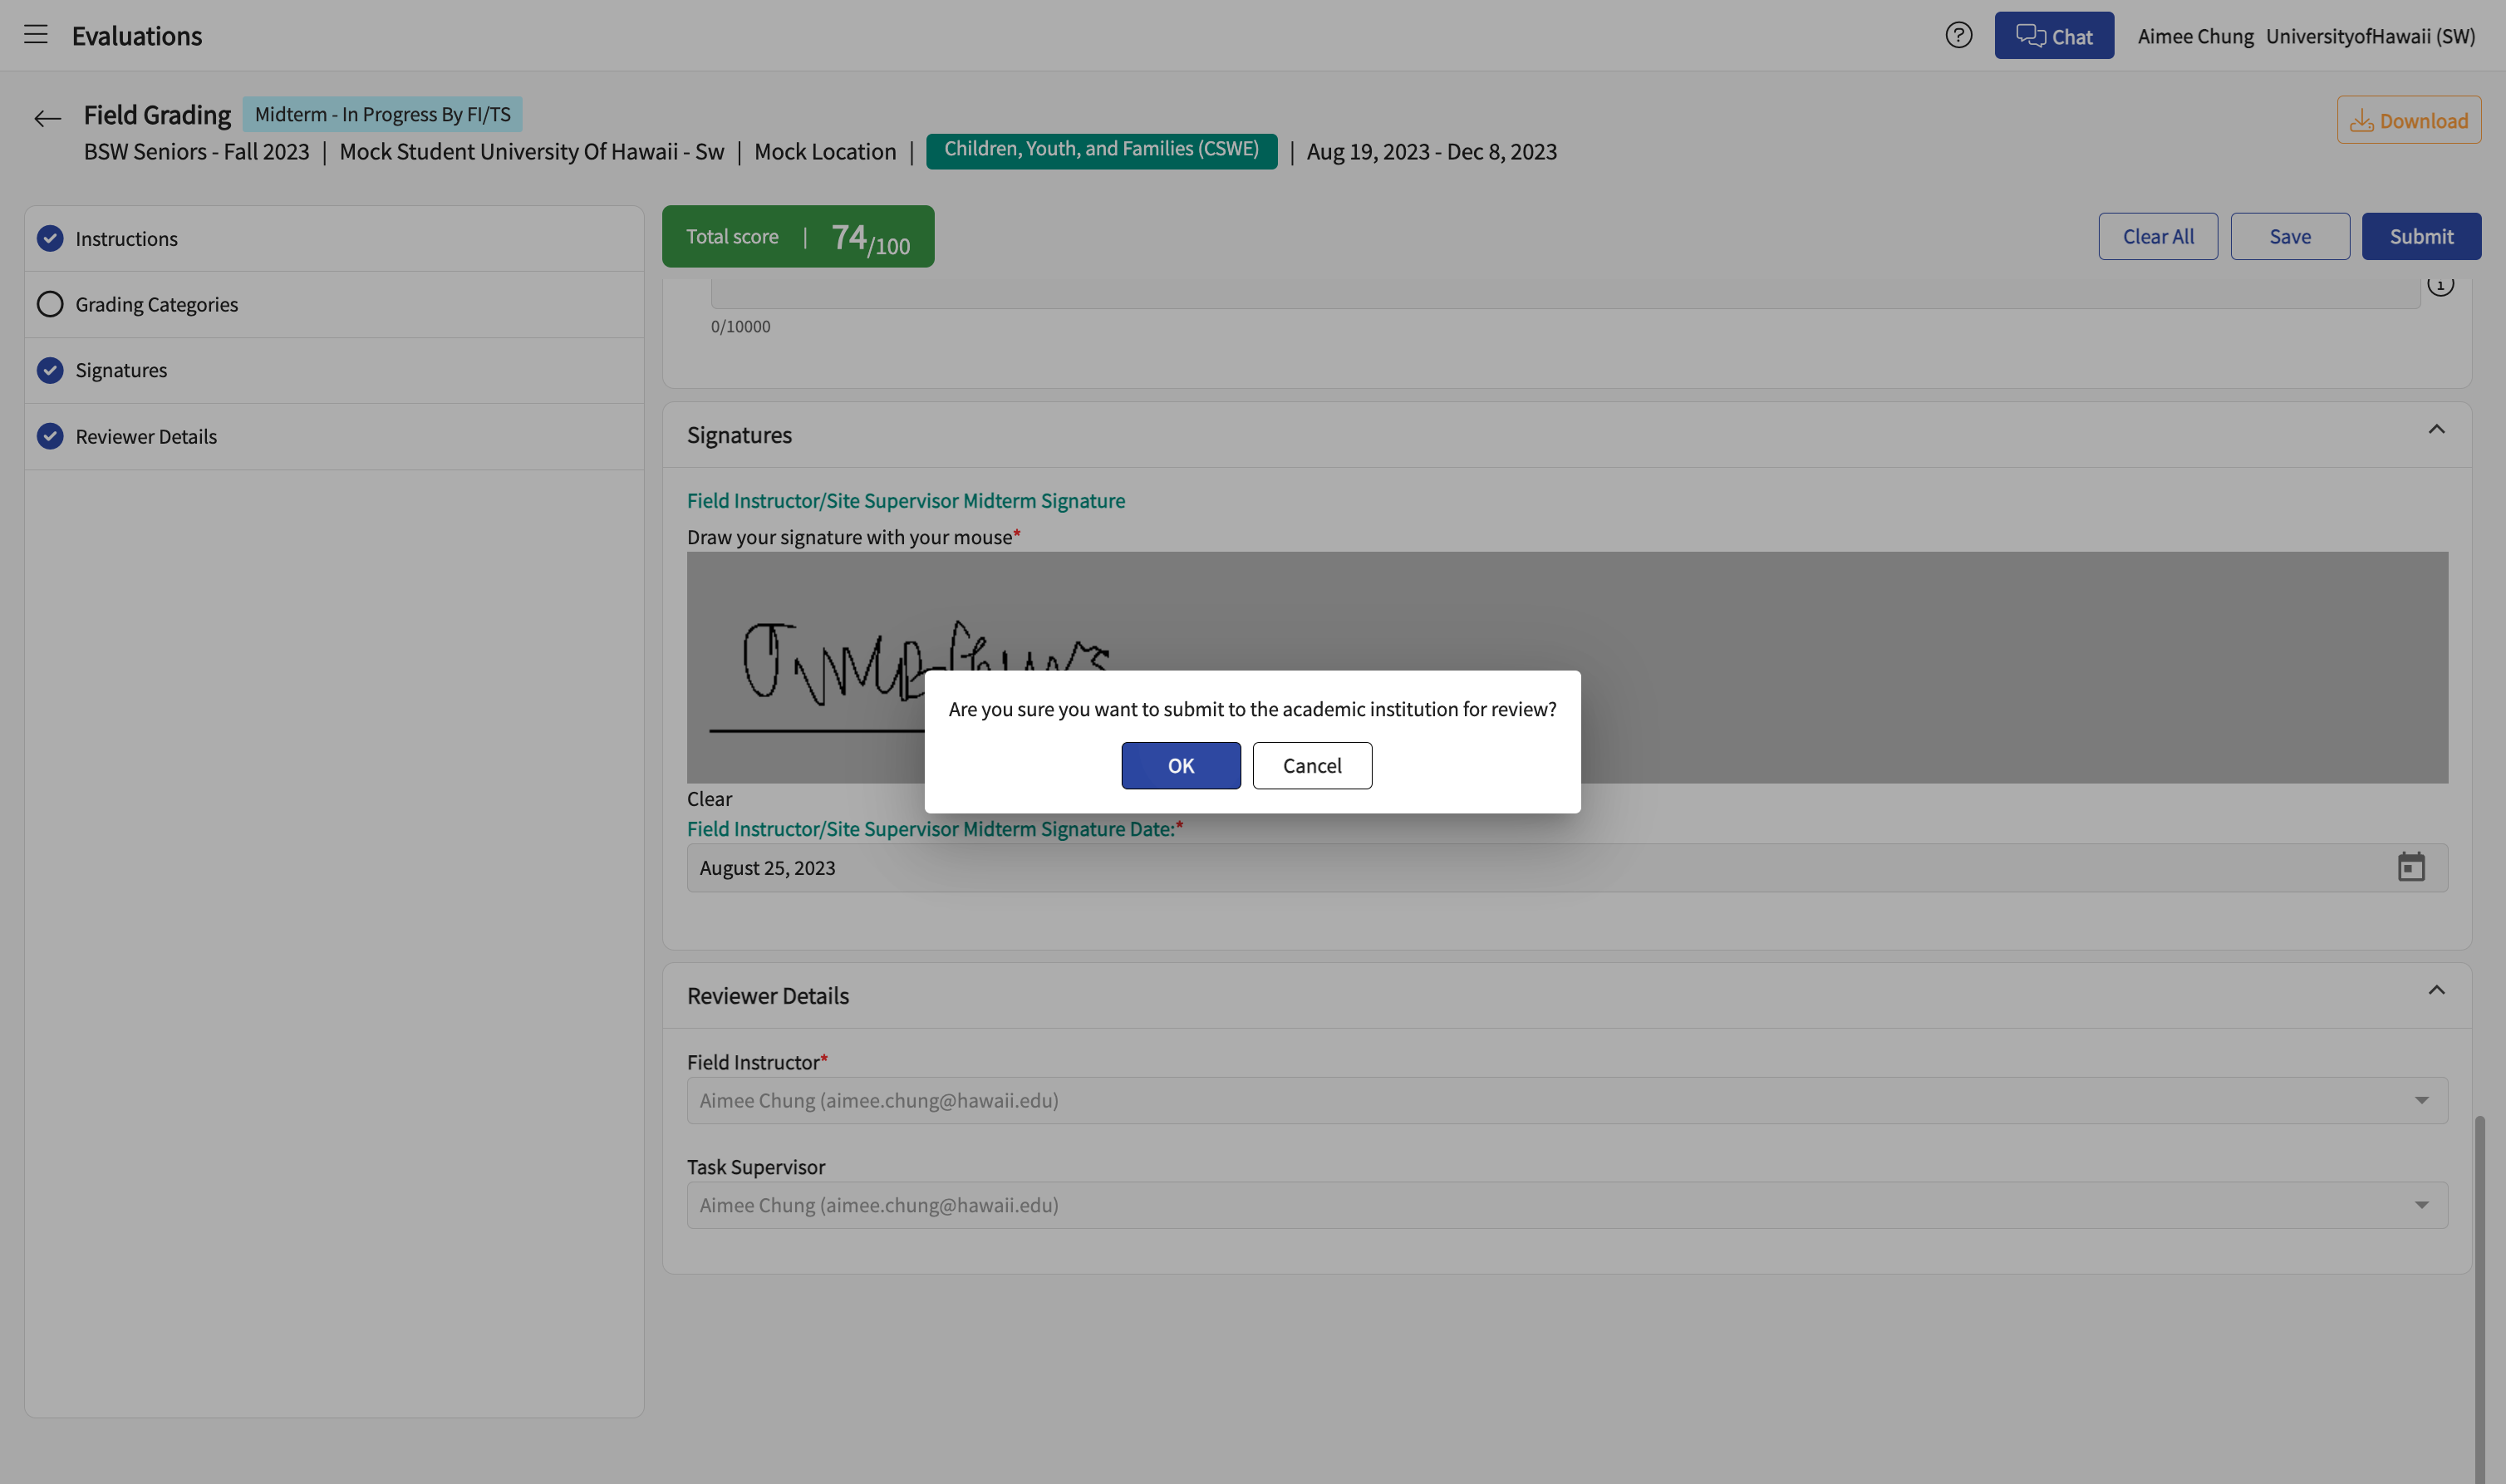Click Children, Youth, and Families tag

(1101, 150)
